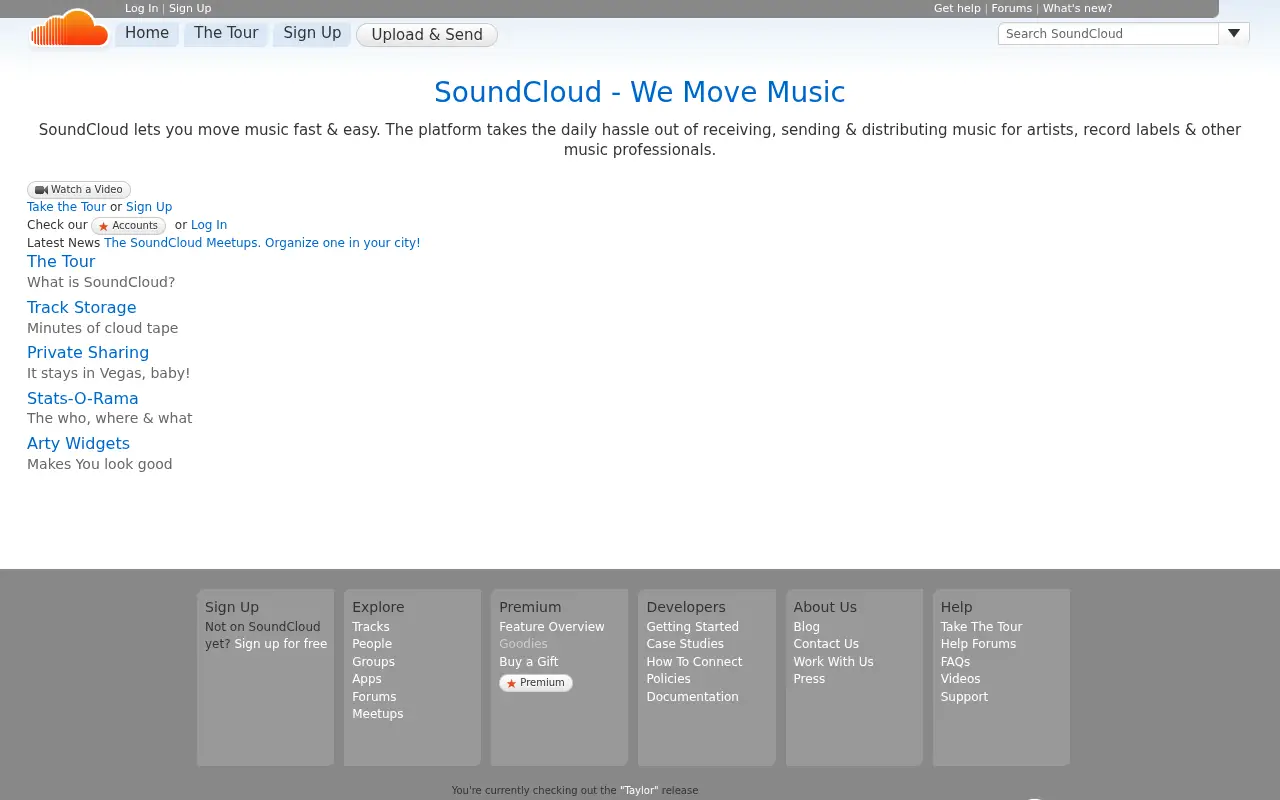Open Work With Us link
1280x800 pixels.
[833, 662]
